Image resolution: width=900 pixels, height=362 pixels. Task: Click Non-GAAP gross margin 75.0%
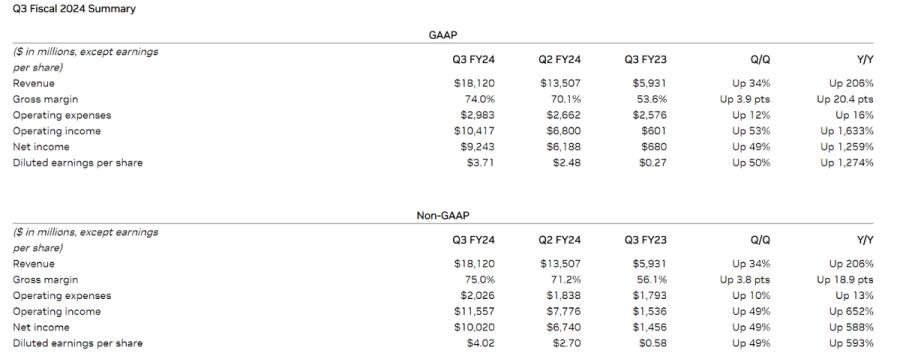pyautogui.click(x=480, y=280)
